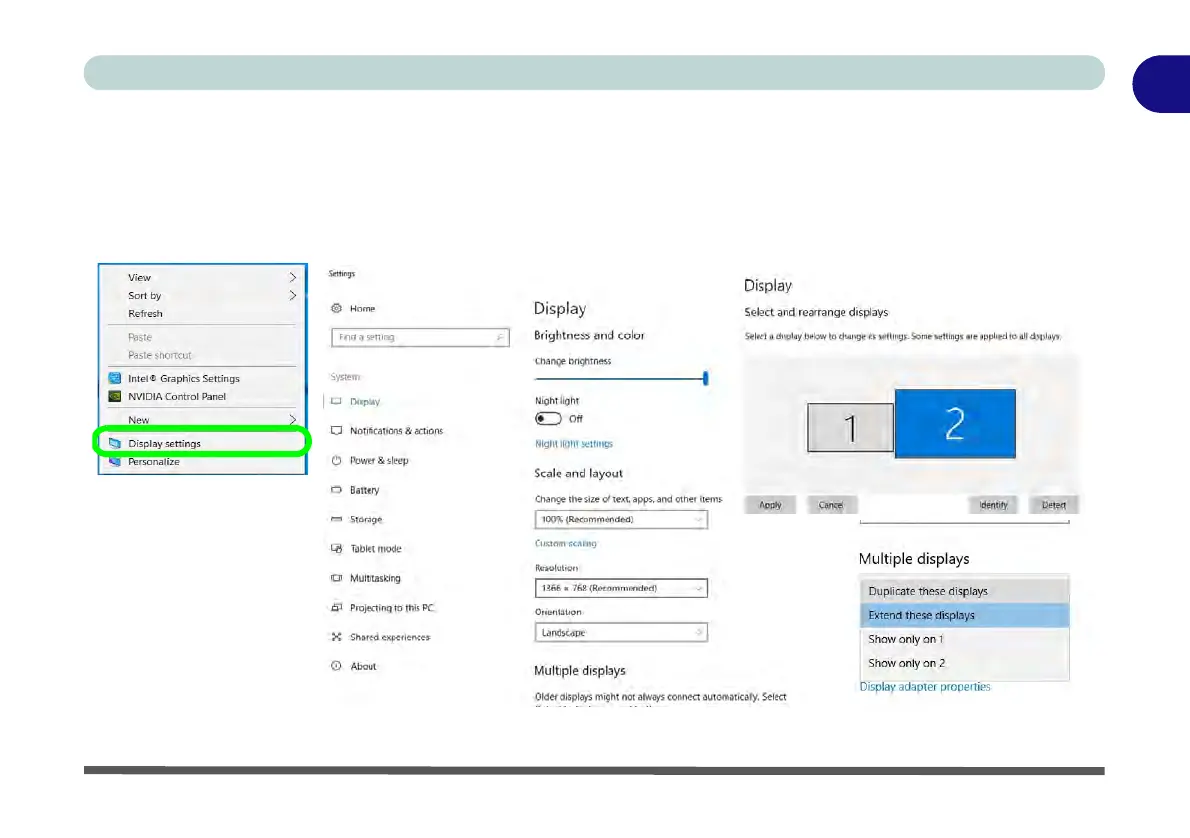Click the Battery icon in sidebar
This screenshot has width=1190, height=838.
pyautogui.click(x=337, y=490)
